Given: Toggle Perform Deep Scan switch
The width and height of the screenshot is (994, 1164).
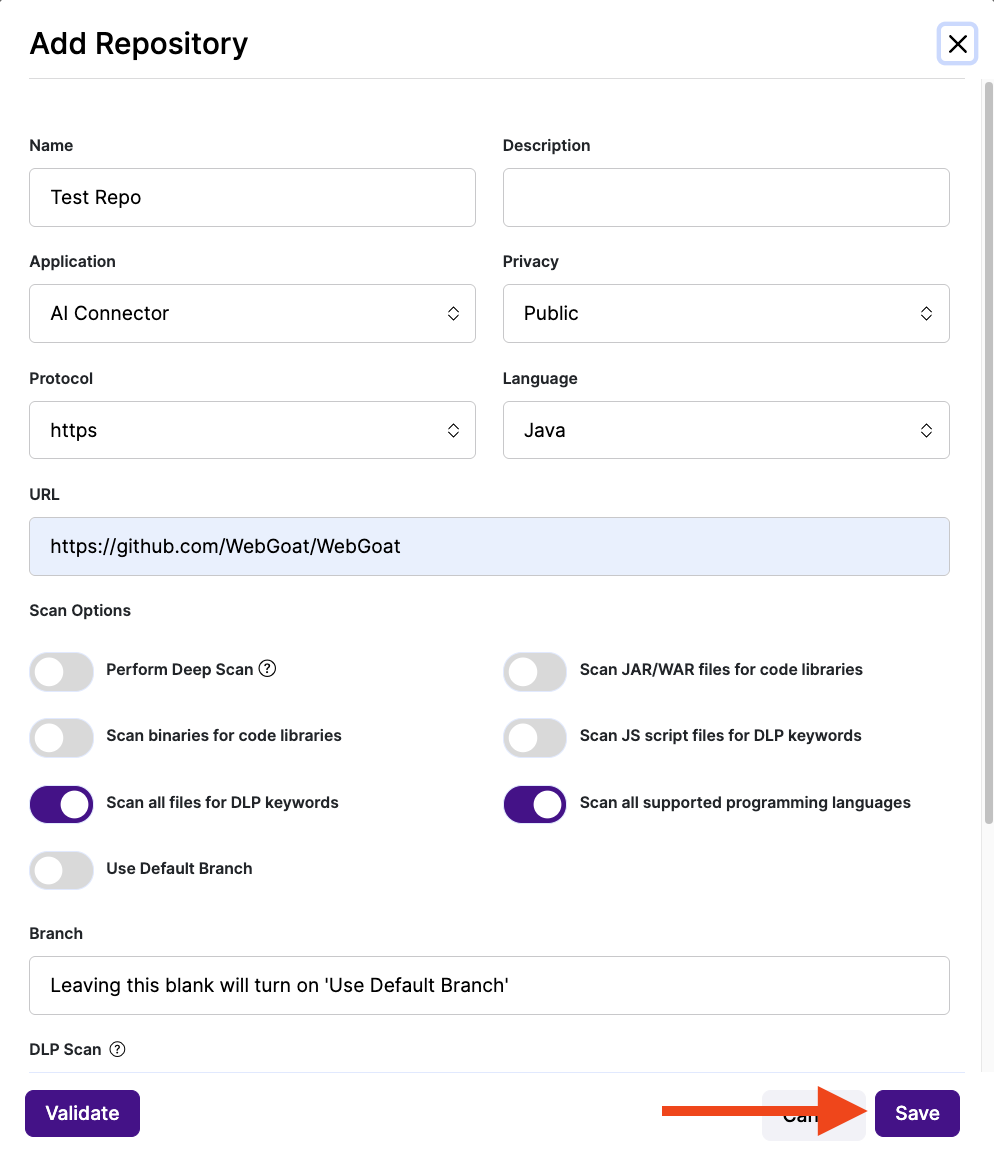Looking at the screenshot, I should (62, 672).
